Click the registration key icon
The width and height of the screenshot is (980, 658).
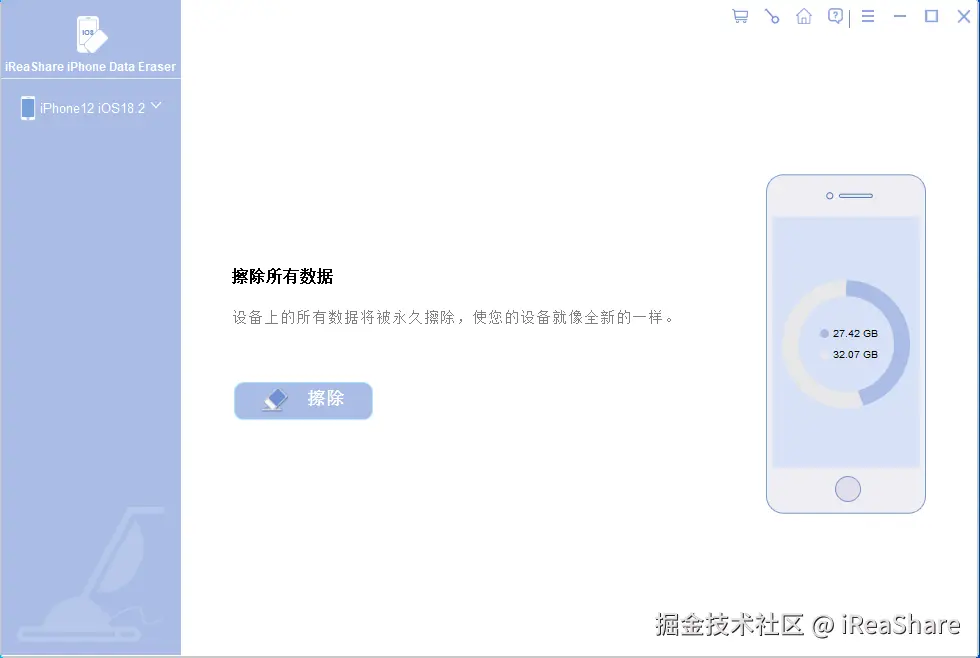[771, 16]
